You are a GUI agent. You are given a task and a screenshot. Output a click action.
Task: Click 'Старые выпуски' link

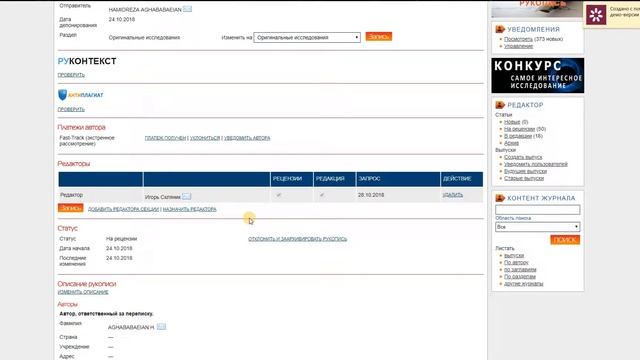(x=524, y=178)
